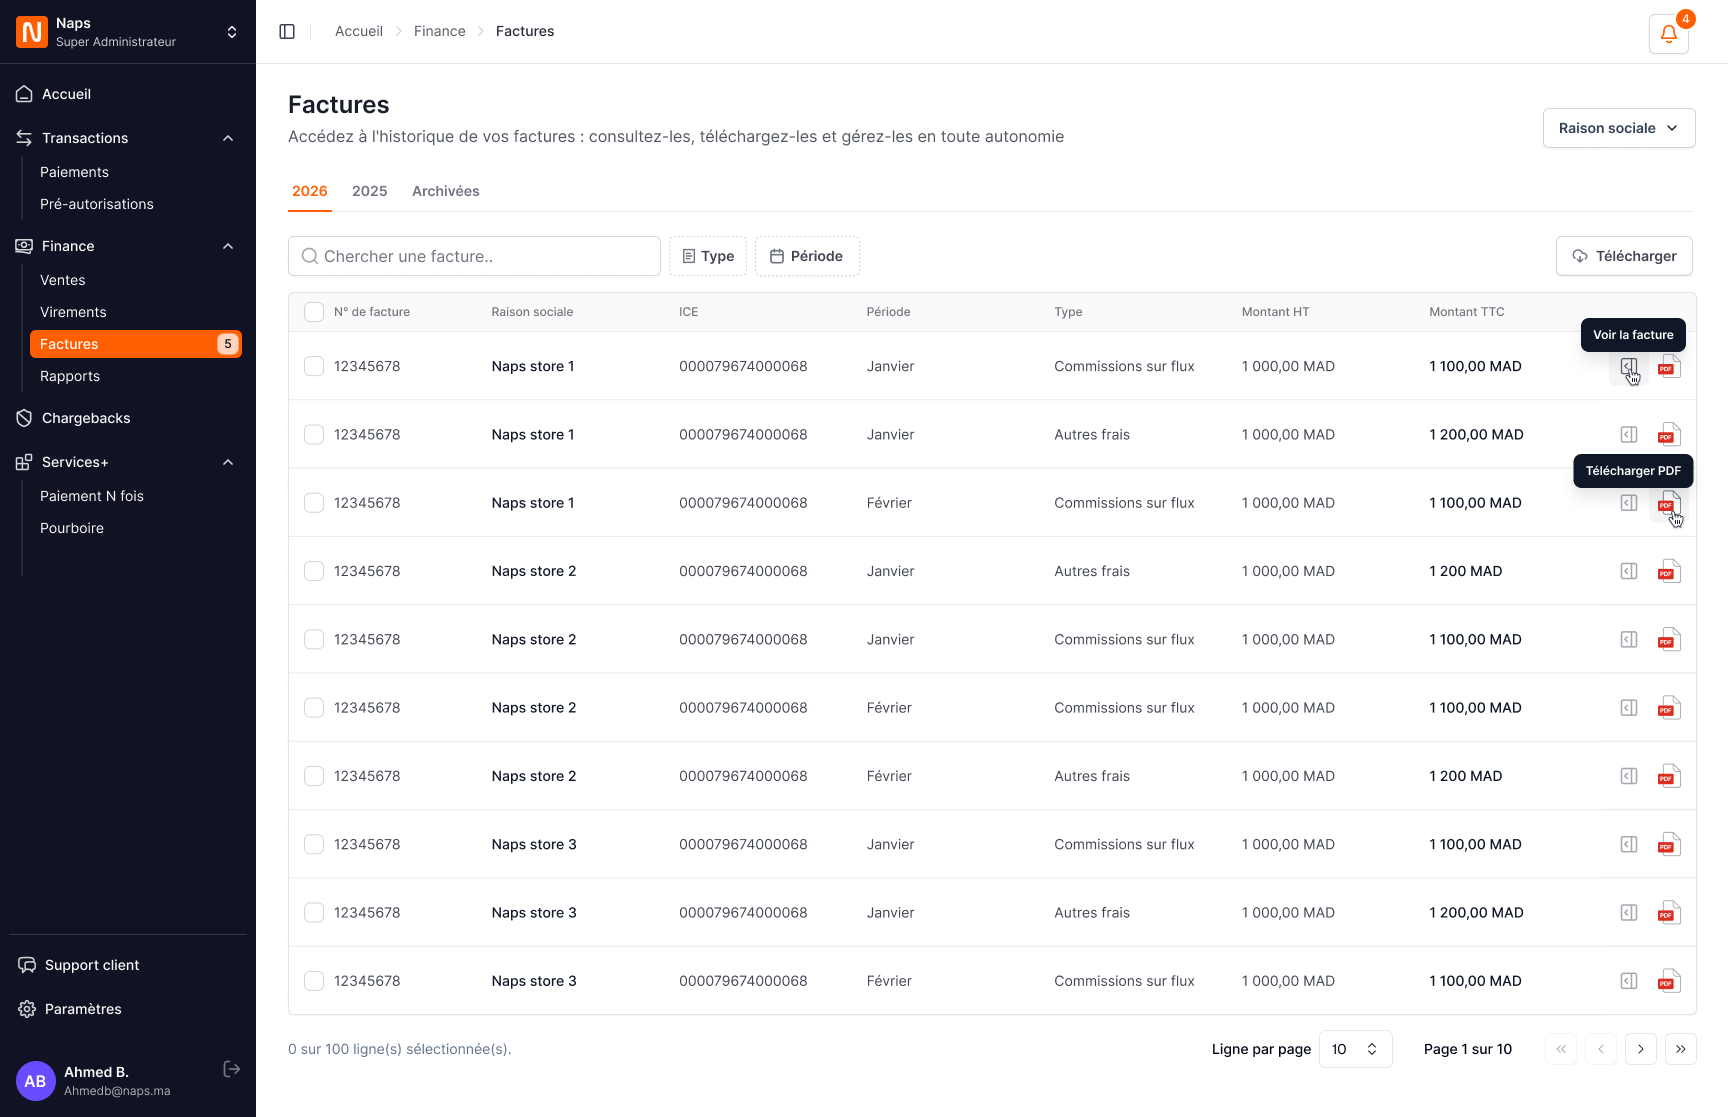The height and width of the screenshot is (1117, 1728).
Task: Open the Période filter
Action: click(x=807, y=256)
